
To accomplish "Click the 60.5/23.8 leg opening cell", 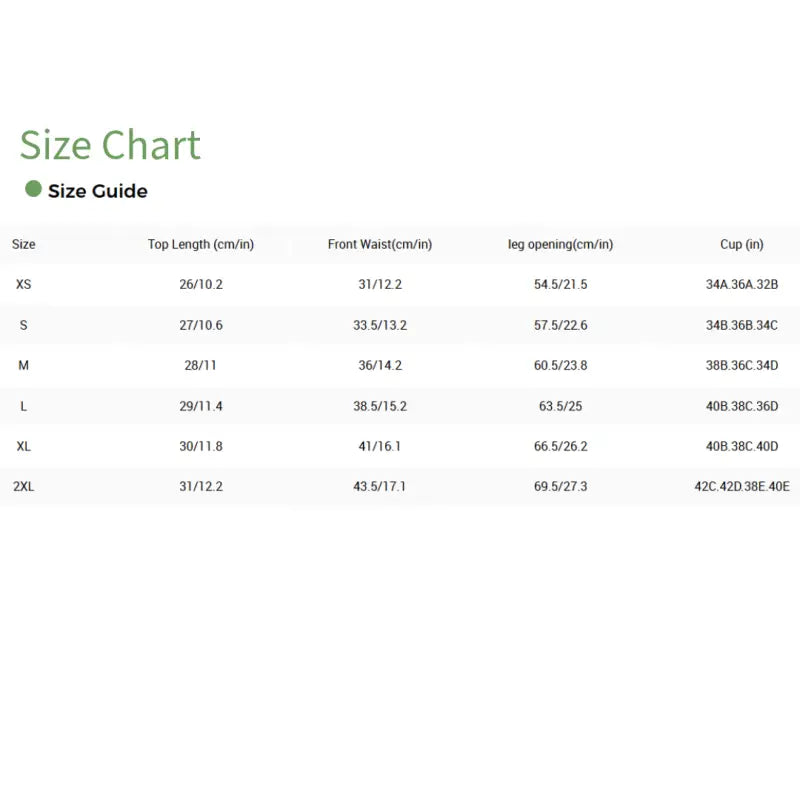I will (x=561, y=365).
